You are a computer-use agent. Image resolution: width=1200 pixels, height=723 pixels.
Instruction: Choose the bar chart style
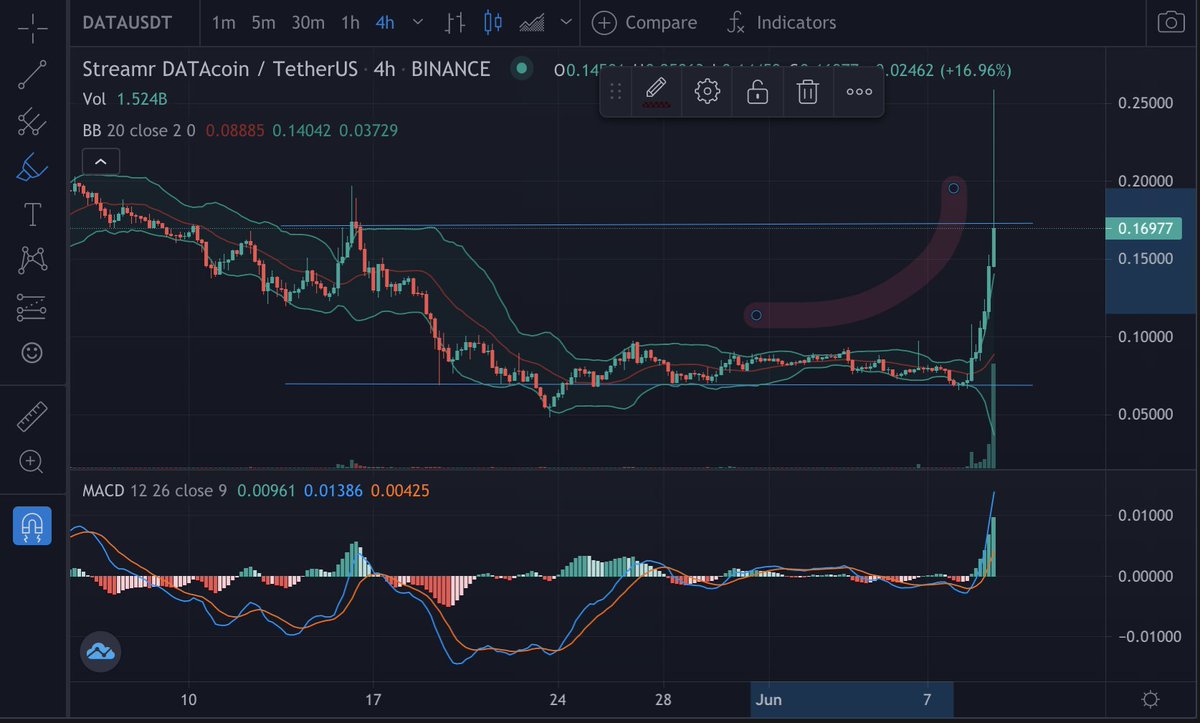click(456, 22)
